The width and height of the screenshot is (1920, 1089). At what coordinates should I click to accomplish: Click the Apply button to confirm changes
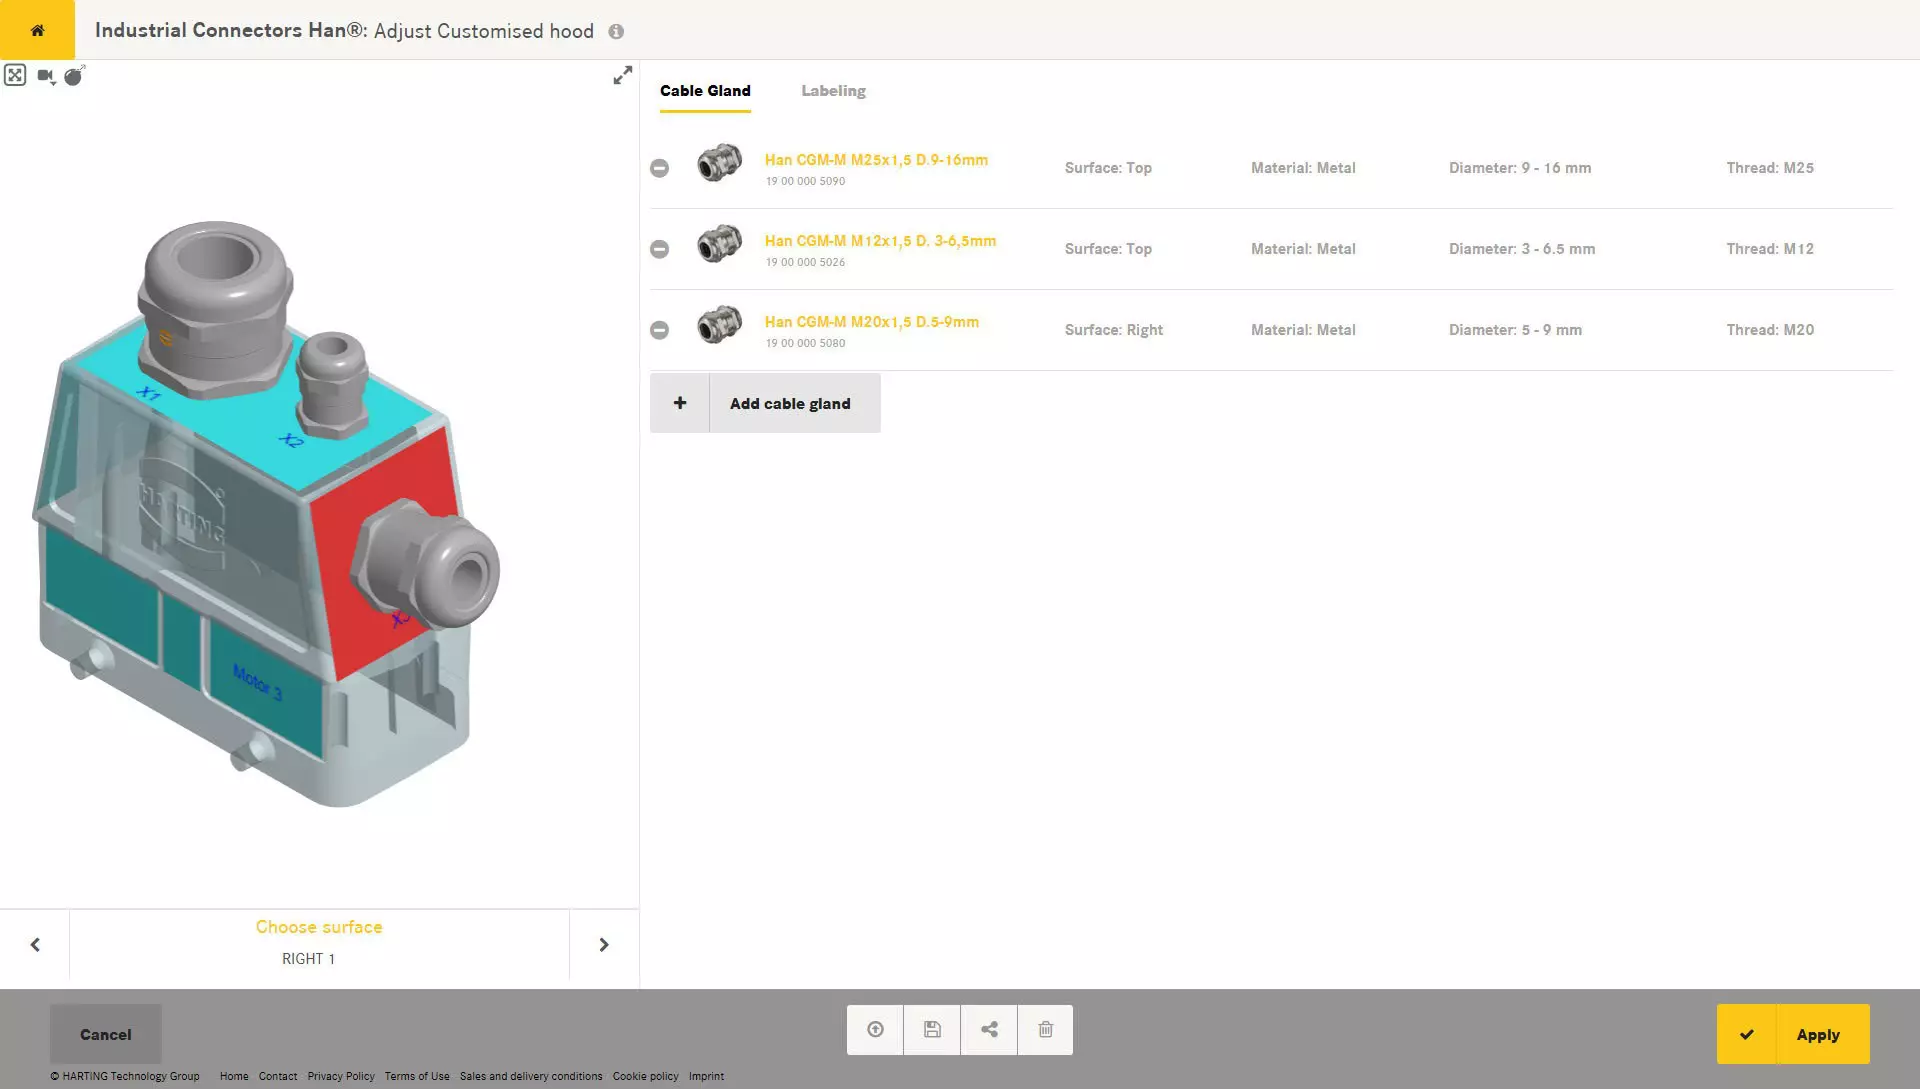click(x=1793, y=1034)
